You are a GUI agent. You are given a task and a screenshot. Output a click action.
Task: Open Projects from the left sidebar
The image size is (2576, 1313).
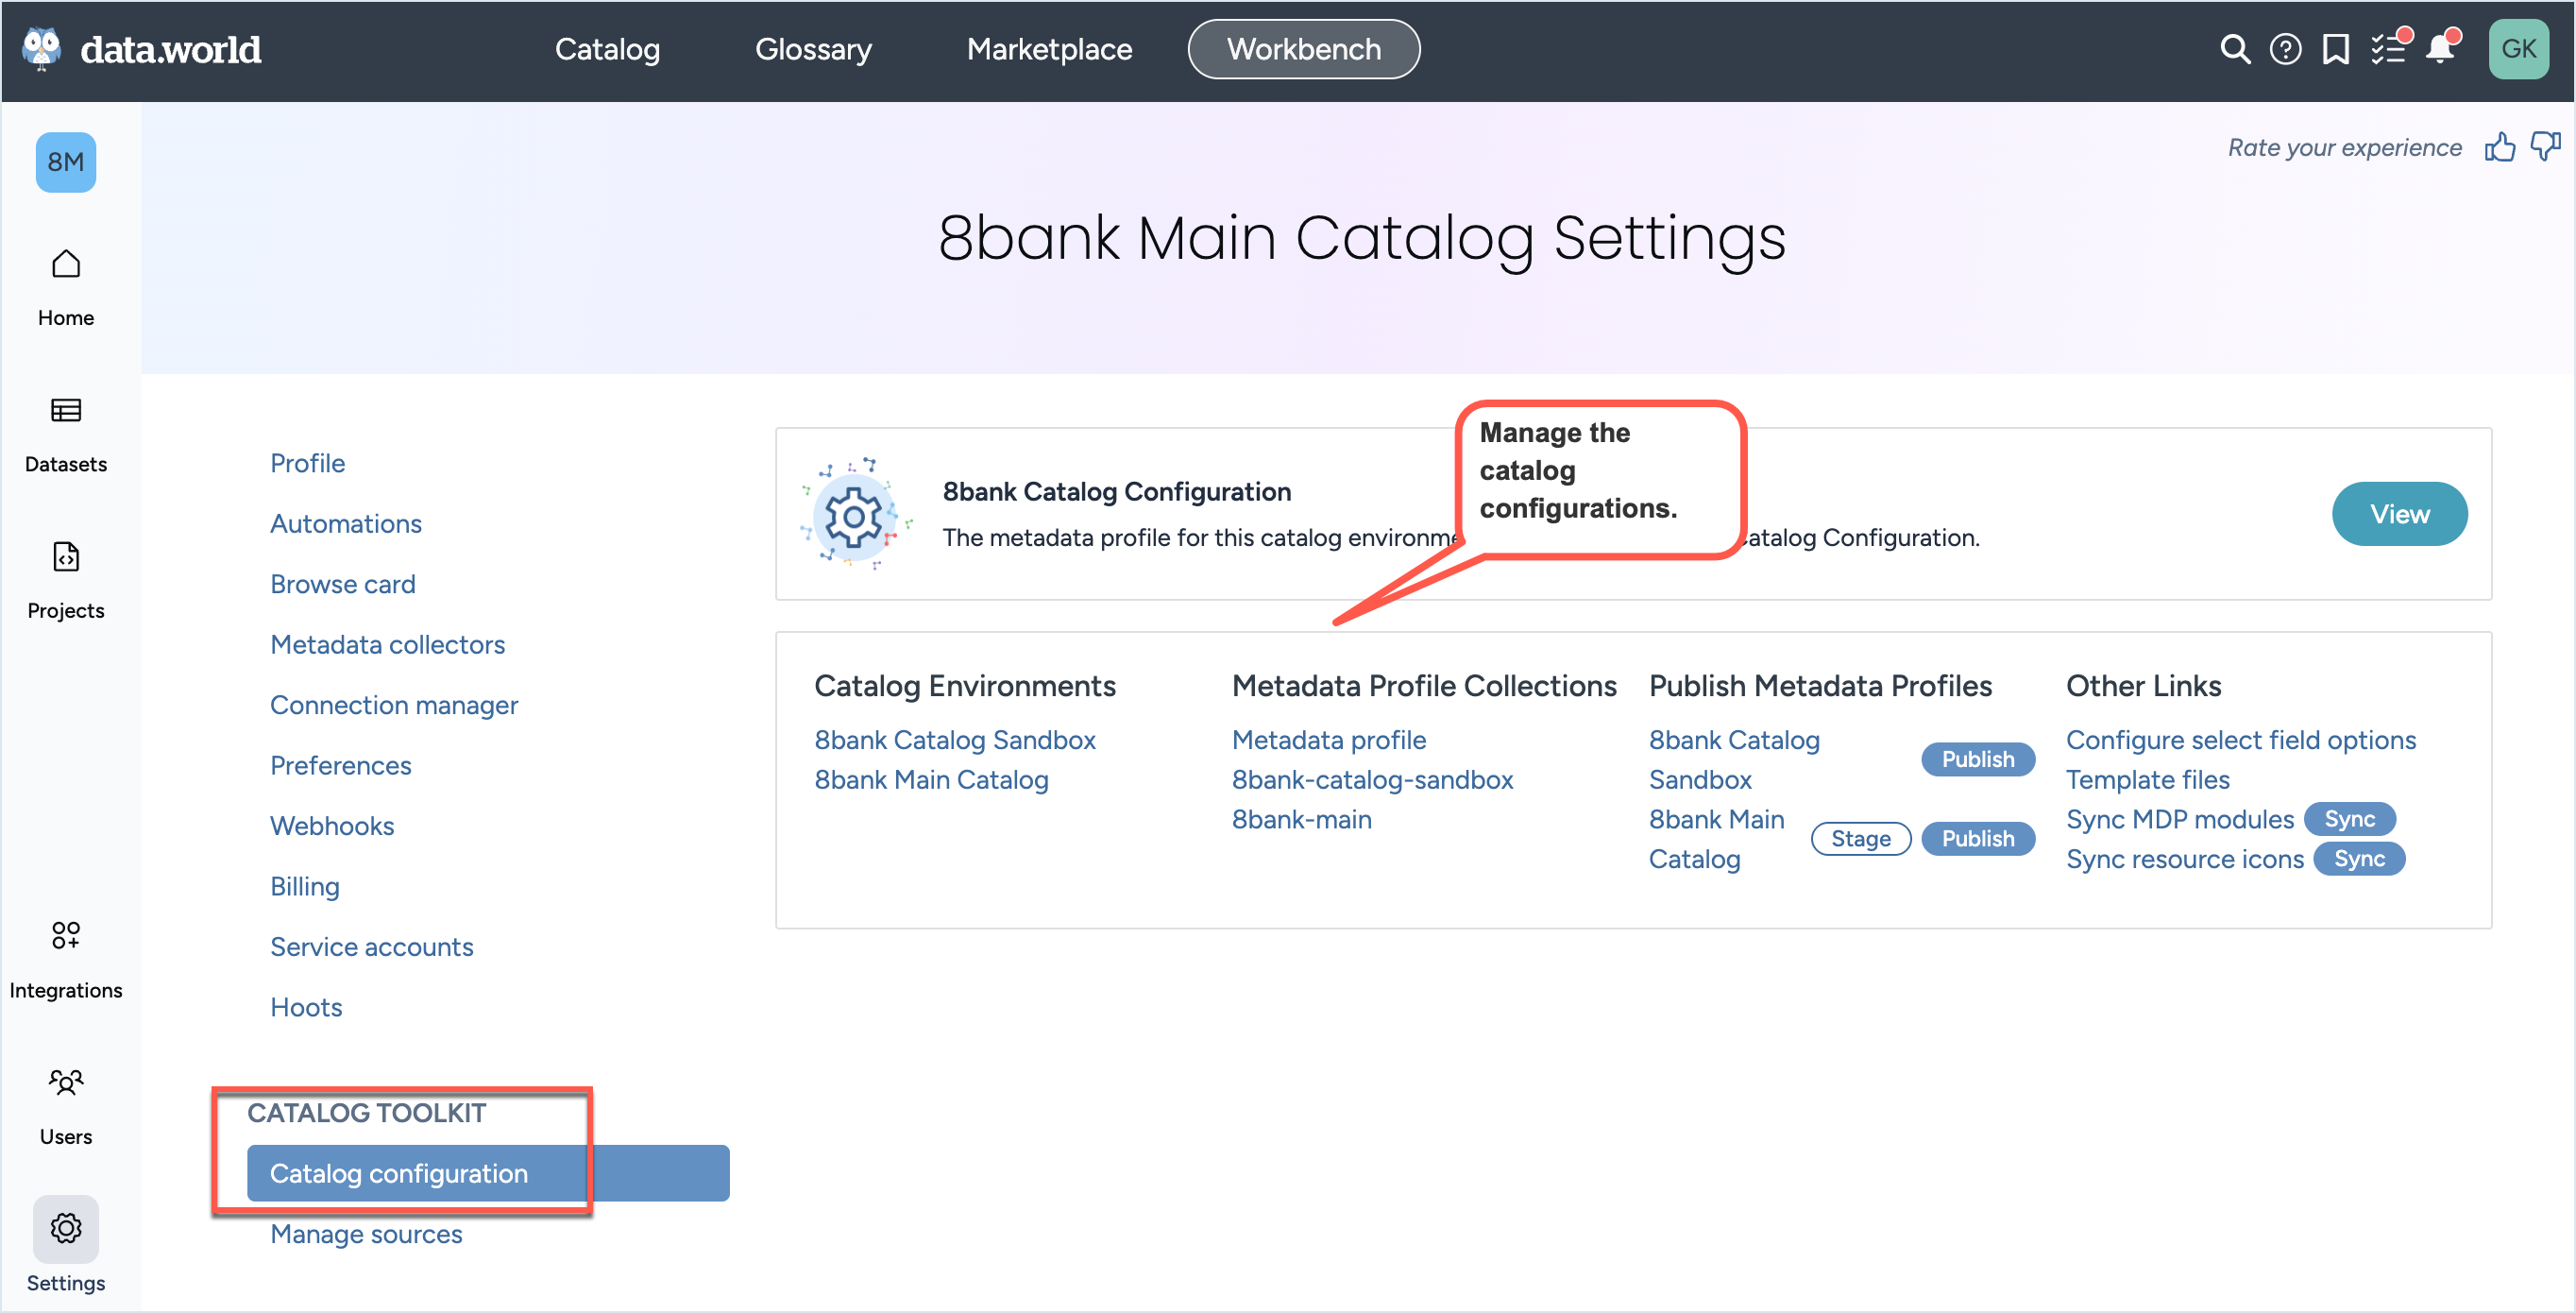[65, 578]
